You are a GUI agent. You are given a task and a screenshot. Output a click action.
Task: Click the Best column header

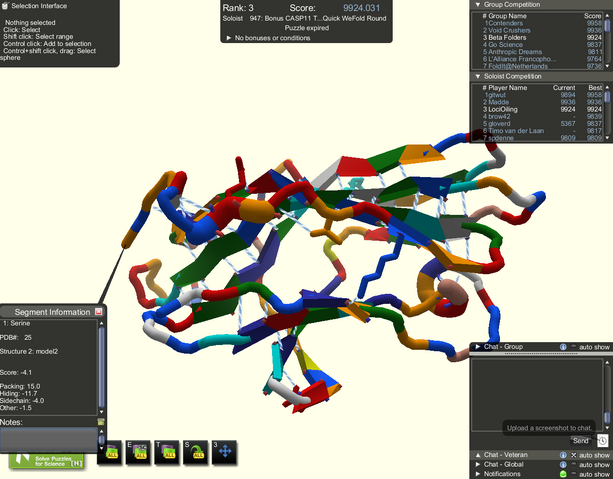point(595,88)
